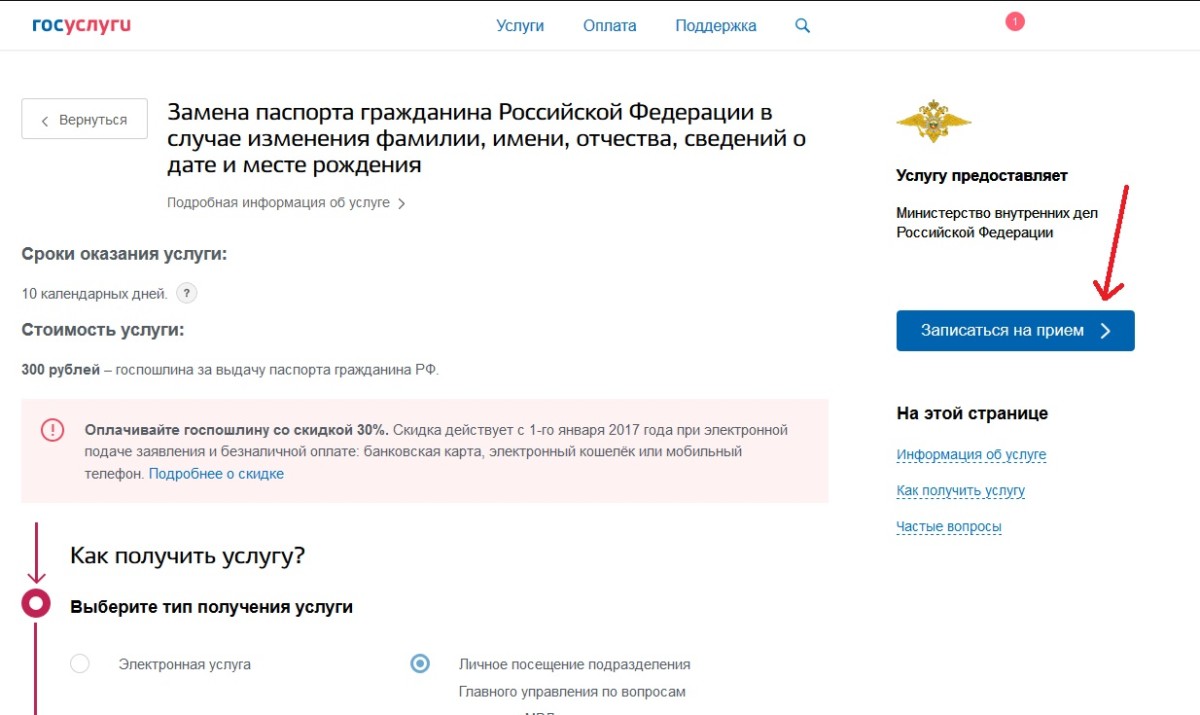Open the Оплата menu
This screenshot has width=1200, height=715.
coord(609,26)
